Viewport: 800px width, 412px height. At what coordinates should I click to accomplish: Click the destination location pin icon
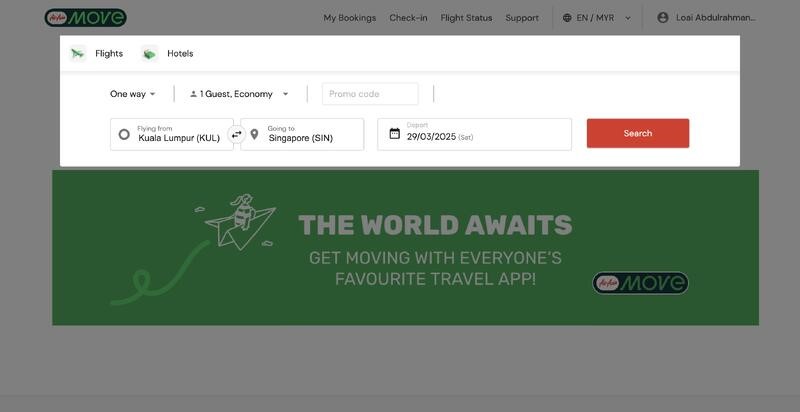click(254, 135)
